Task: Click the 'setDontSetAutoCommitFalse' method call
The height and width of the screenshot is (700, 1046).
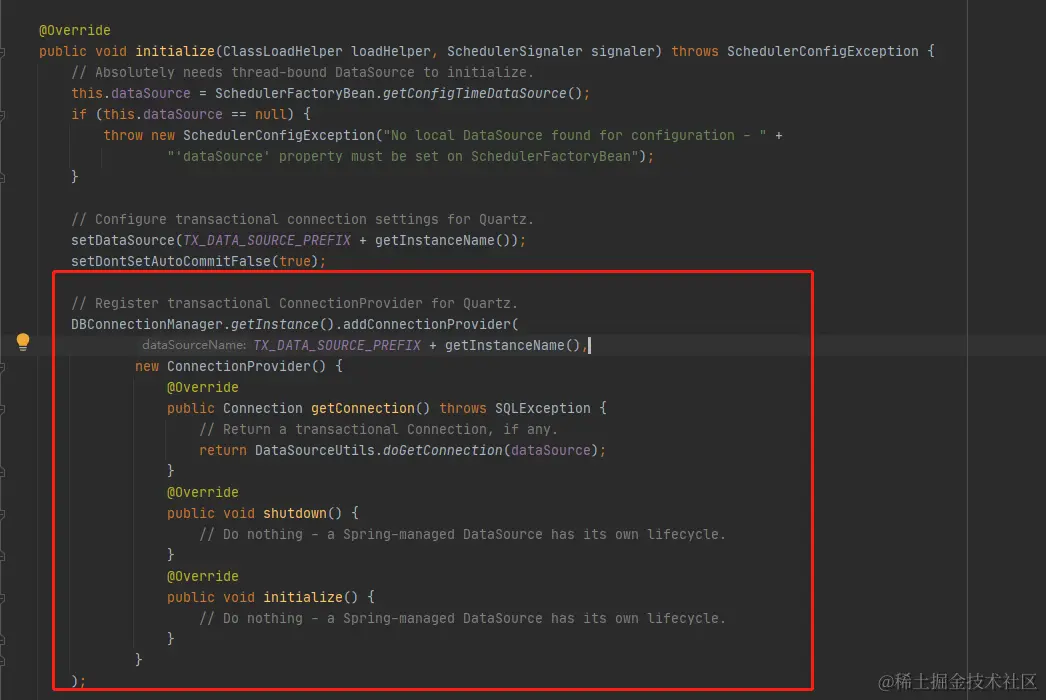Action: coord(171,261)
